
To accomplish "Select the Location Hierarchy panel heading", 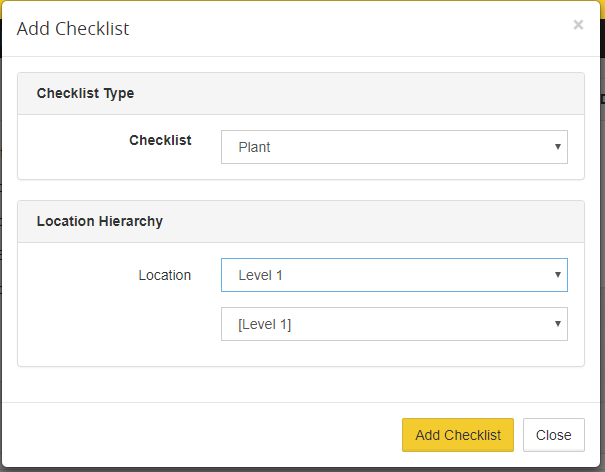I will (x=99, y=221).
